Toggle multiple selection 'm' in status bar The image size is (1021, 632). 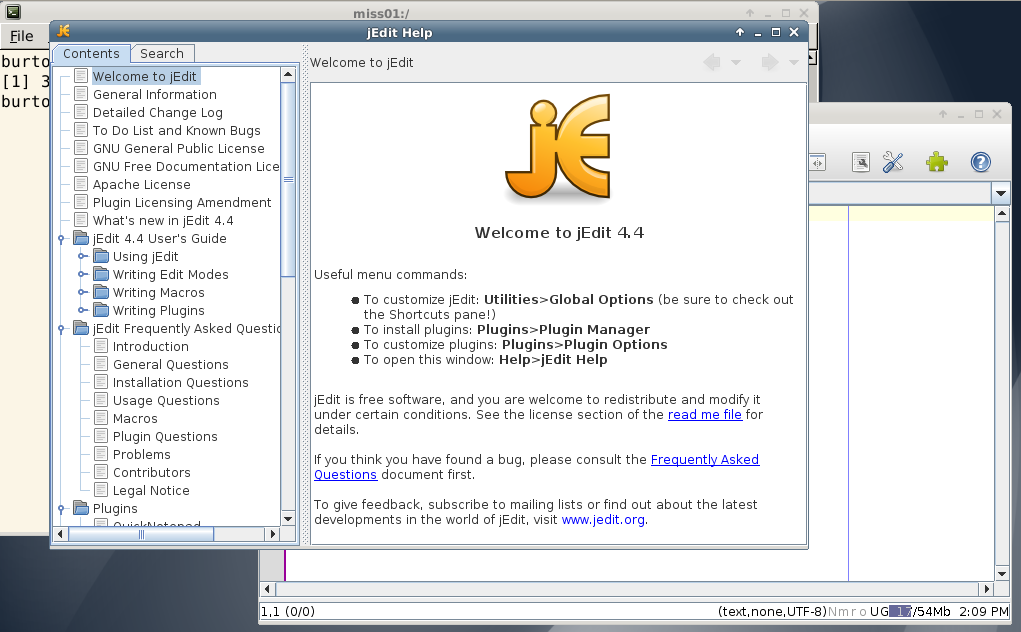coord(843,612)
